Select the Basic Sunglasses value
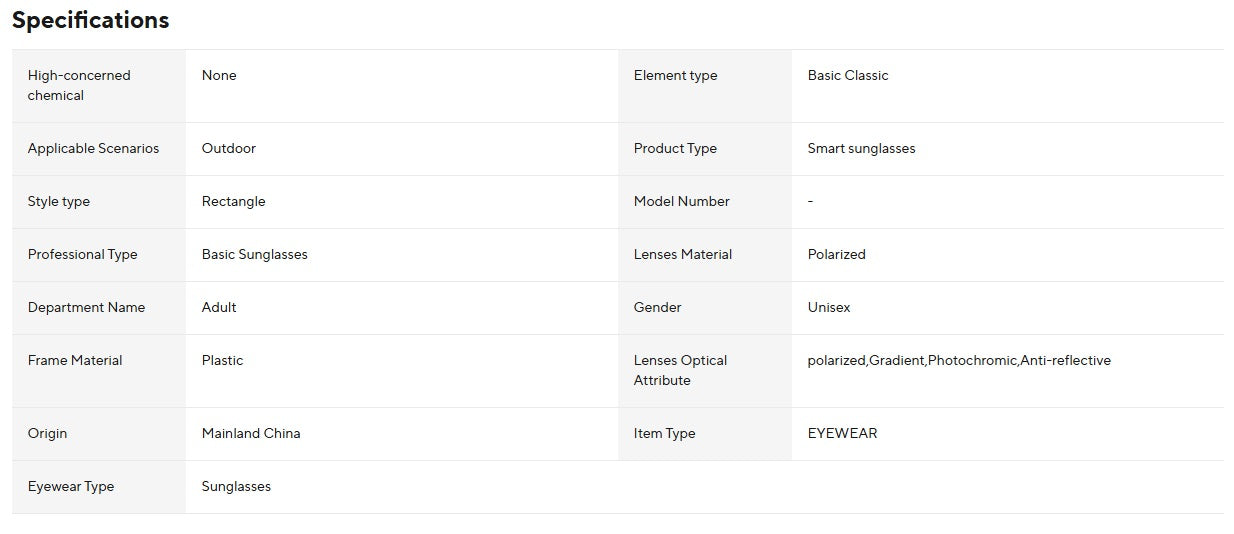 tap(255, 254)
